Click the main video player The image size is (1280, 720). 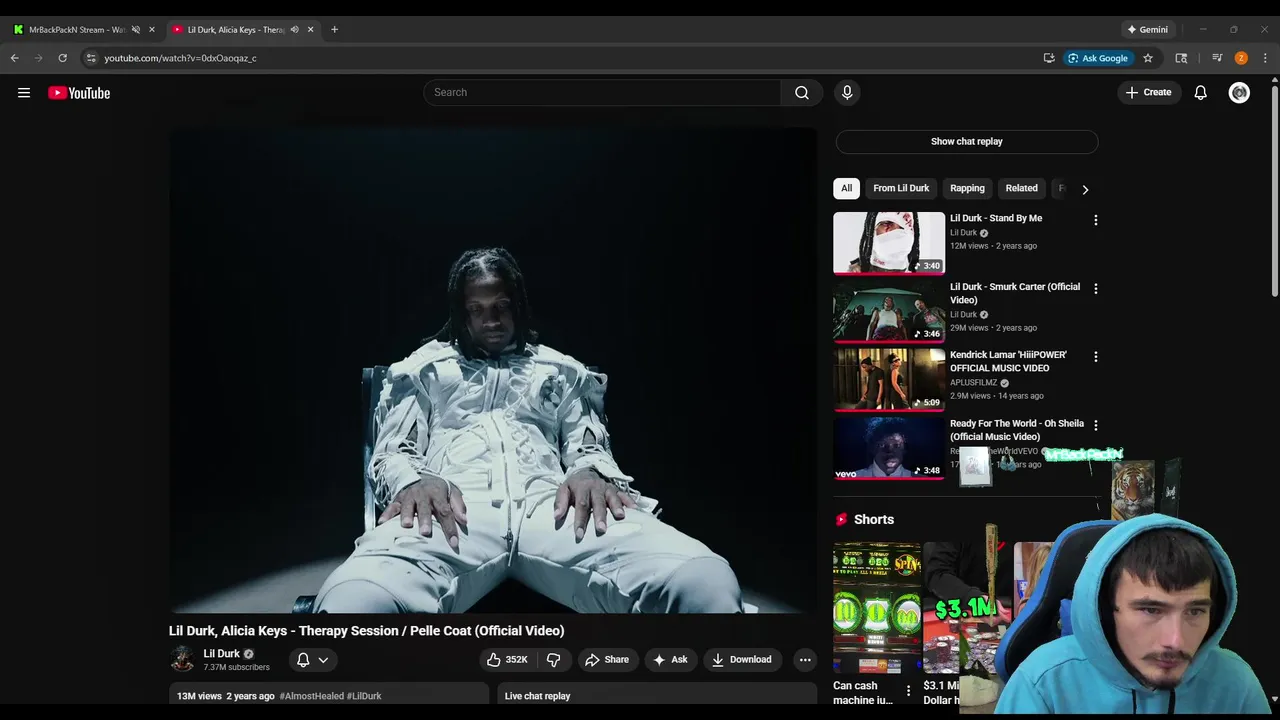[x=493, y=370]
